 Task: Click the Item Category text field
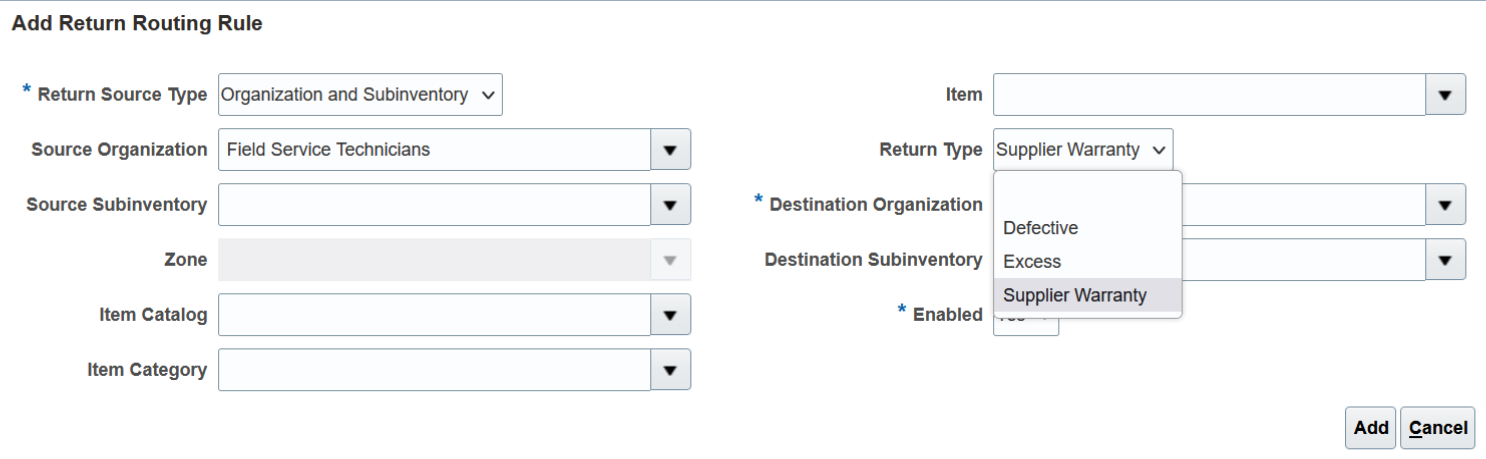pyautogui.click(x=434, y=370)
